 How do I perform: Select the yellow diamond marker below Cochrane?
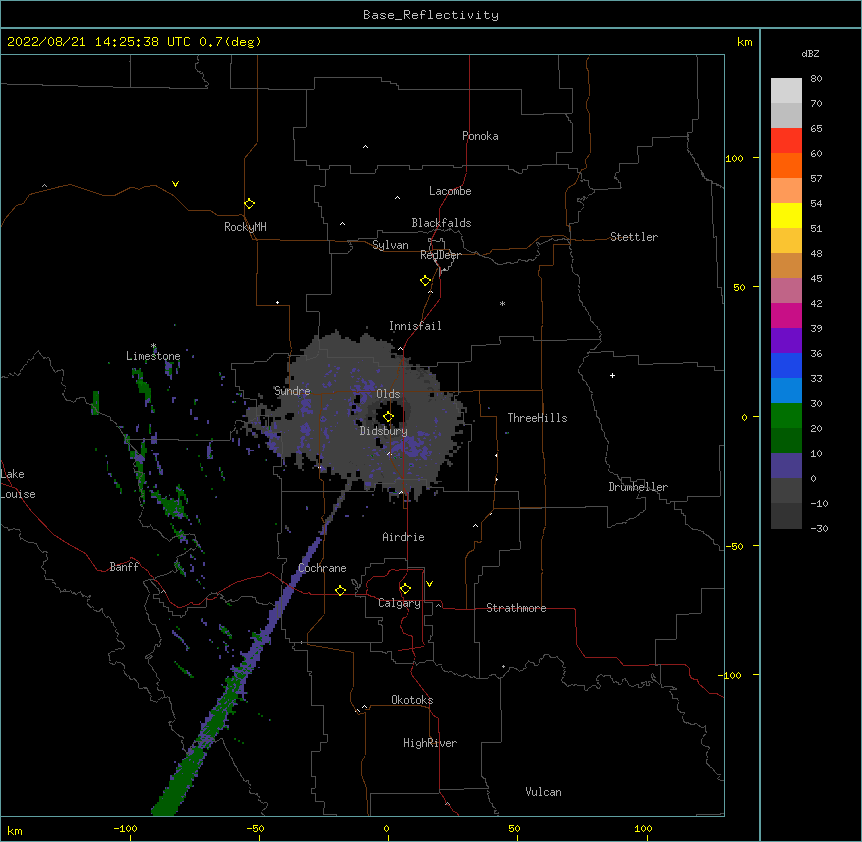340,590
